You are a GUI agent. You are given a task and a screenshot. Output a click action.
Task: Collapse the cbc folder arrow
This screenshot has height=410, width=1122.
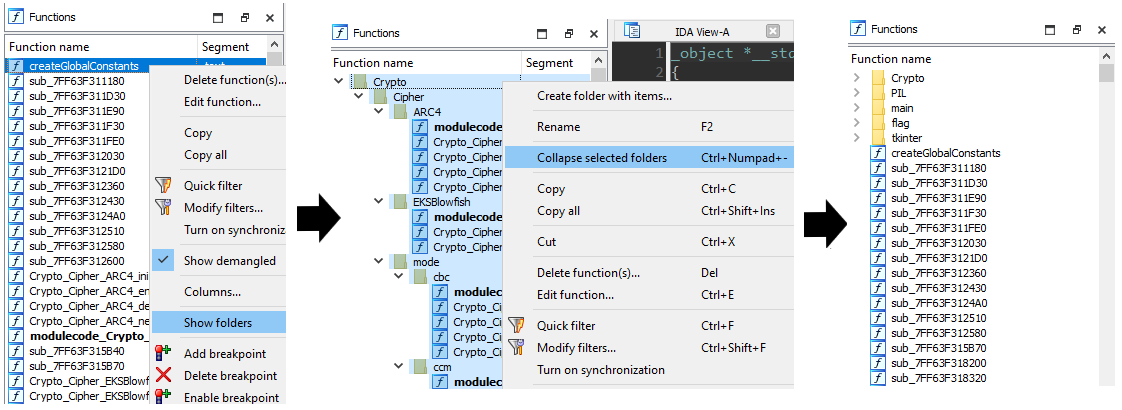click(x=399, y=277)
